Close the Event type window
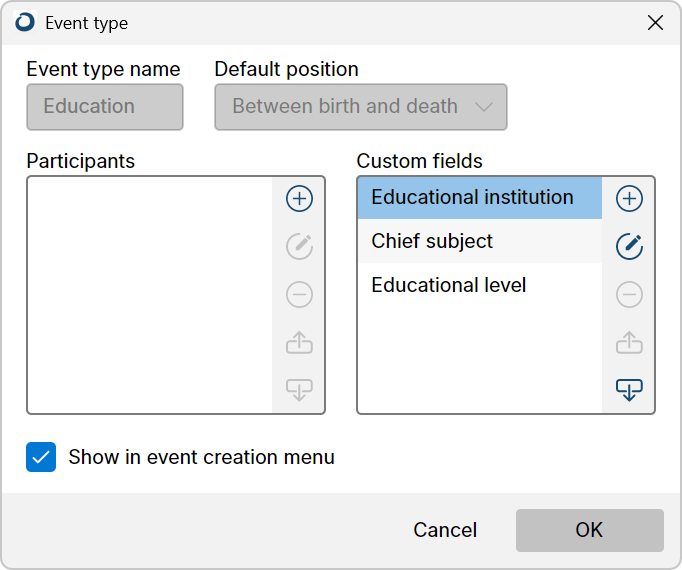682x570 pixels. (x=655, y=23)
